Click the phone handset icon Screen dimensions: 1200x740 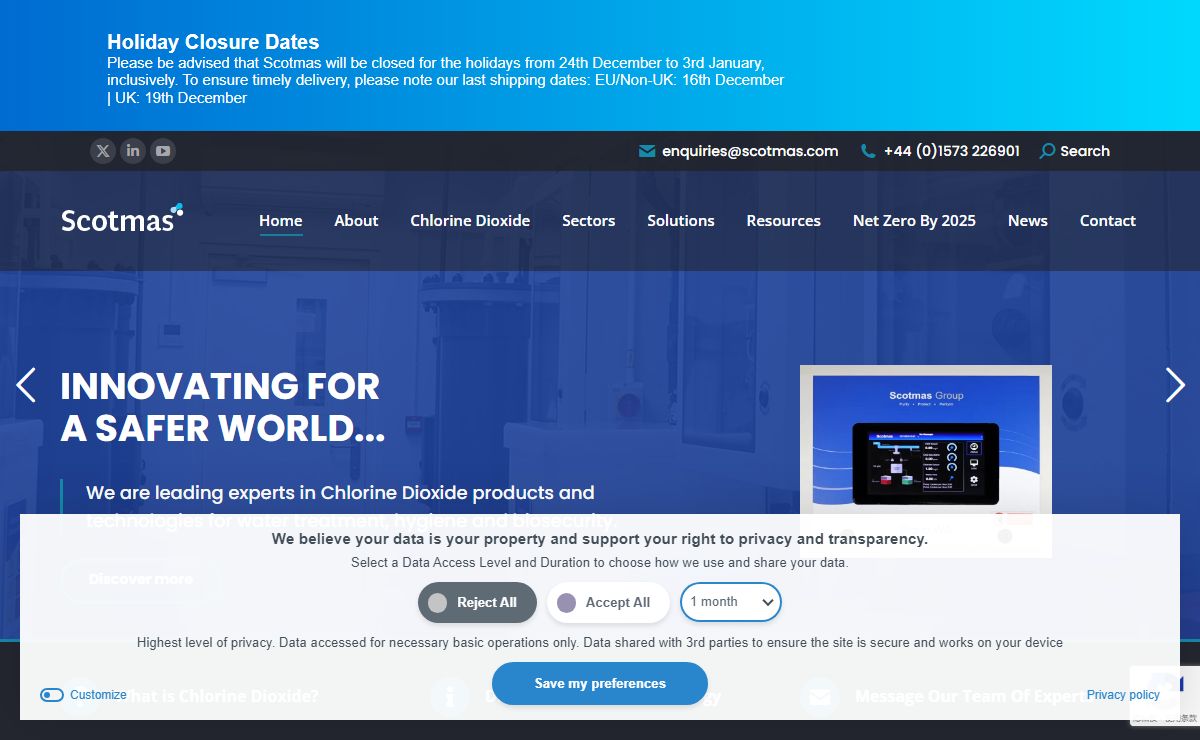coord(868,151)
